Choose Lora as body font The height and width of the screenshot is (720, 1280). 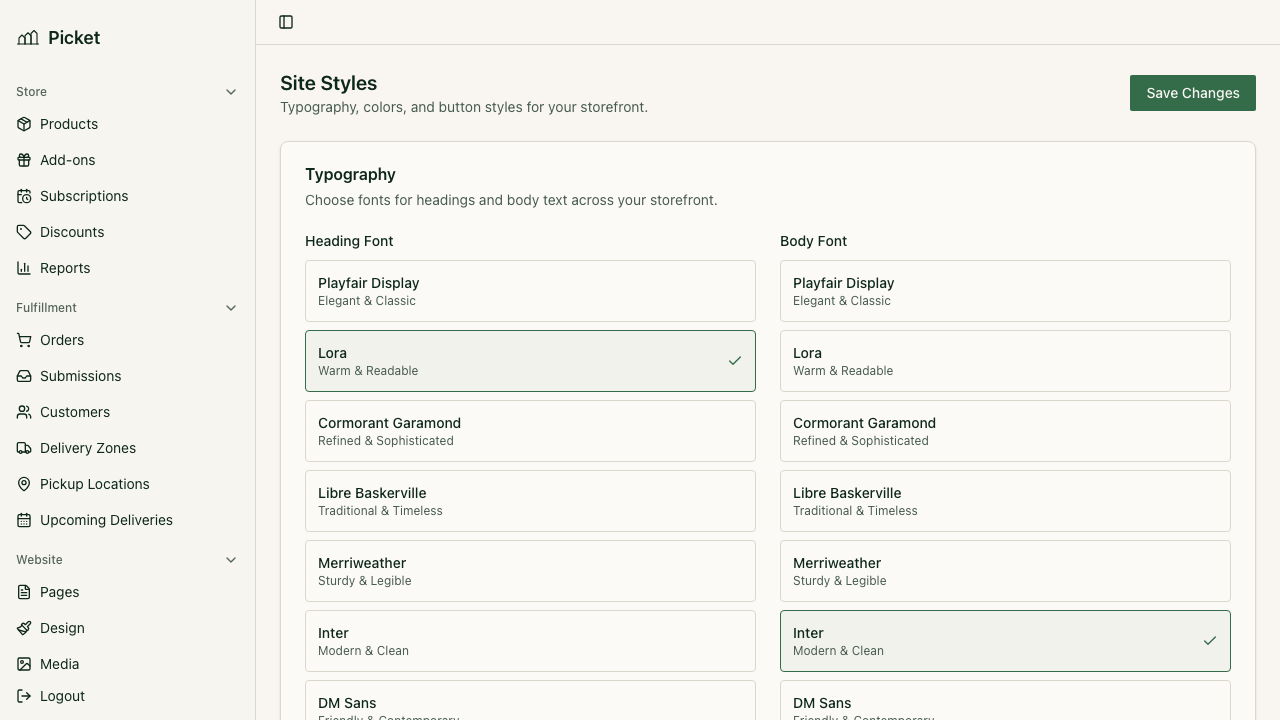pyautogui.click(x=1005, y=361)
